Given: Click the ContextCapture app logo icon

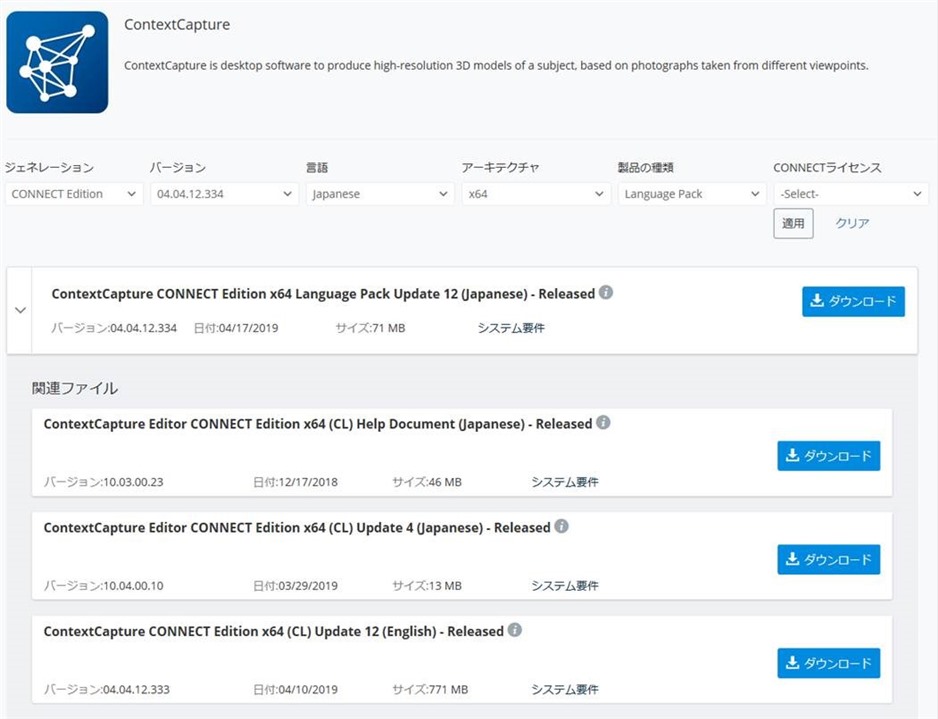Looking at the screenshot, I should 56,62.
